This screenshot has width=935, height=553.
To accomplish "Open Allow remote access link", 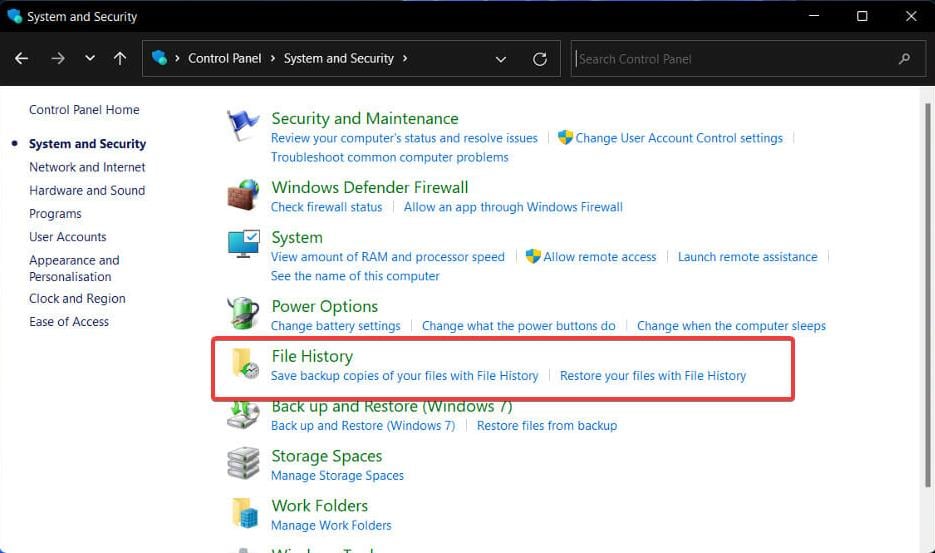I will [x=600, y=257].
